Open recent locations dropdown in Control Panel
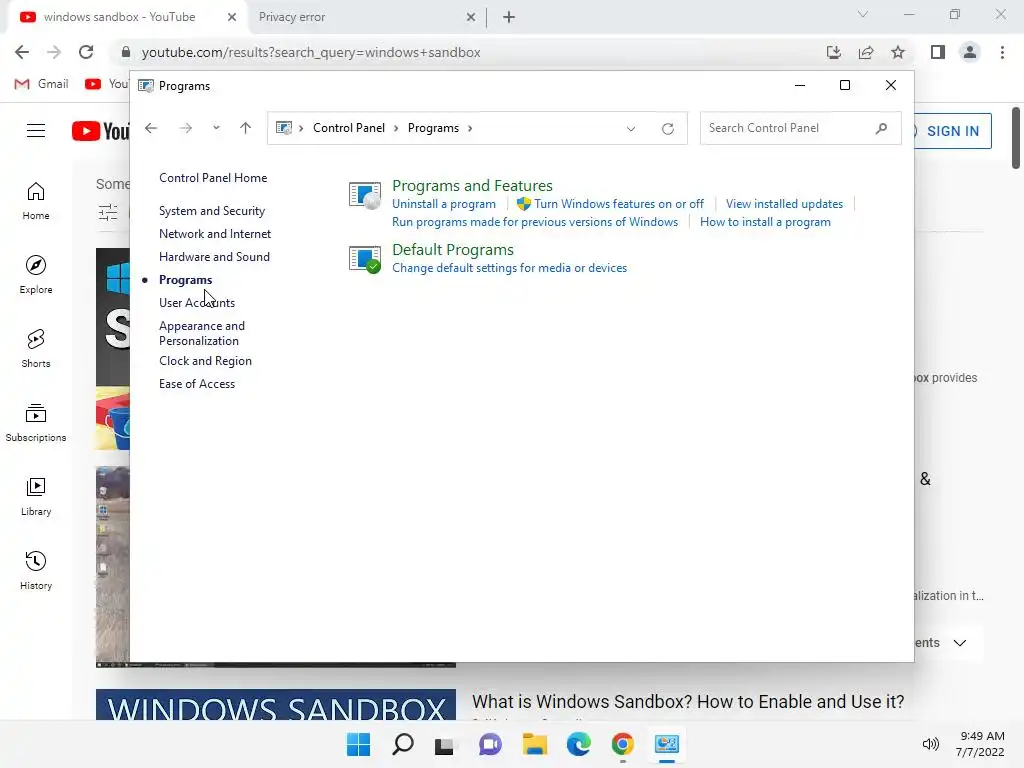This screenshot has width=1024, height=768. click(x=216, y=128)
